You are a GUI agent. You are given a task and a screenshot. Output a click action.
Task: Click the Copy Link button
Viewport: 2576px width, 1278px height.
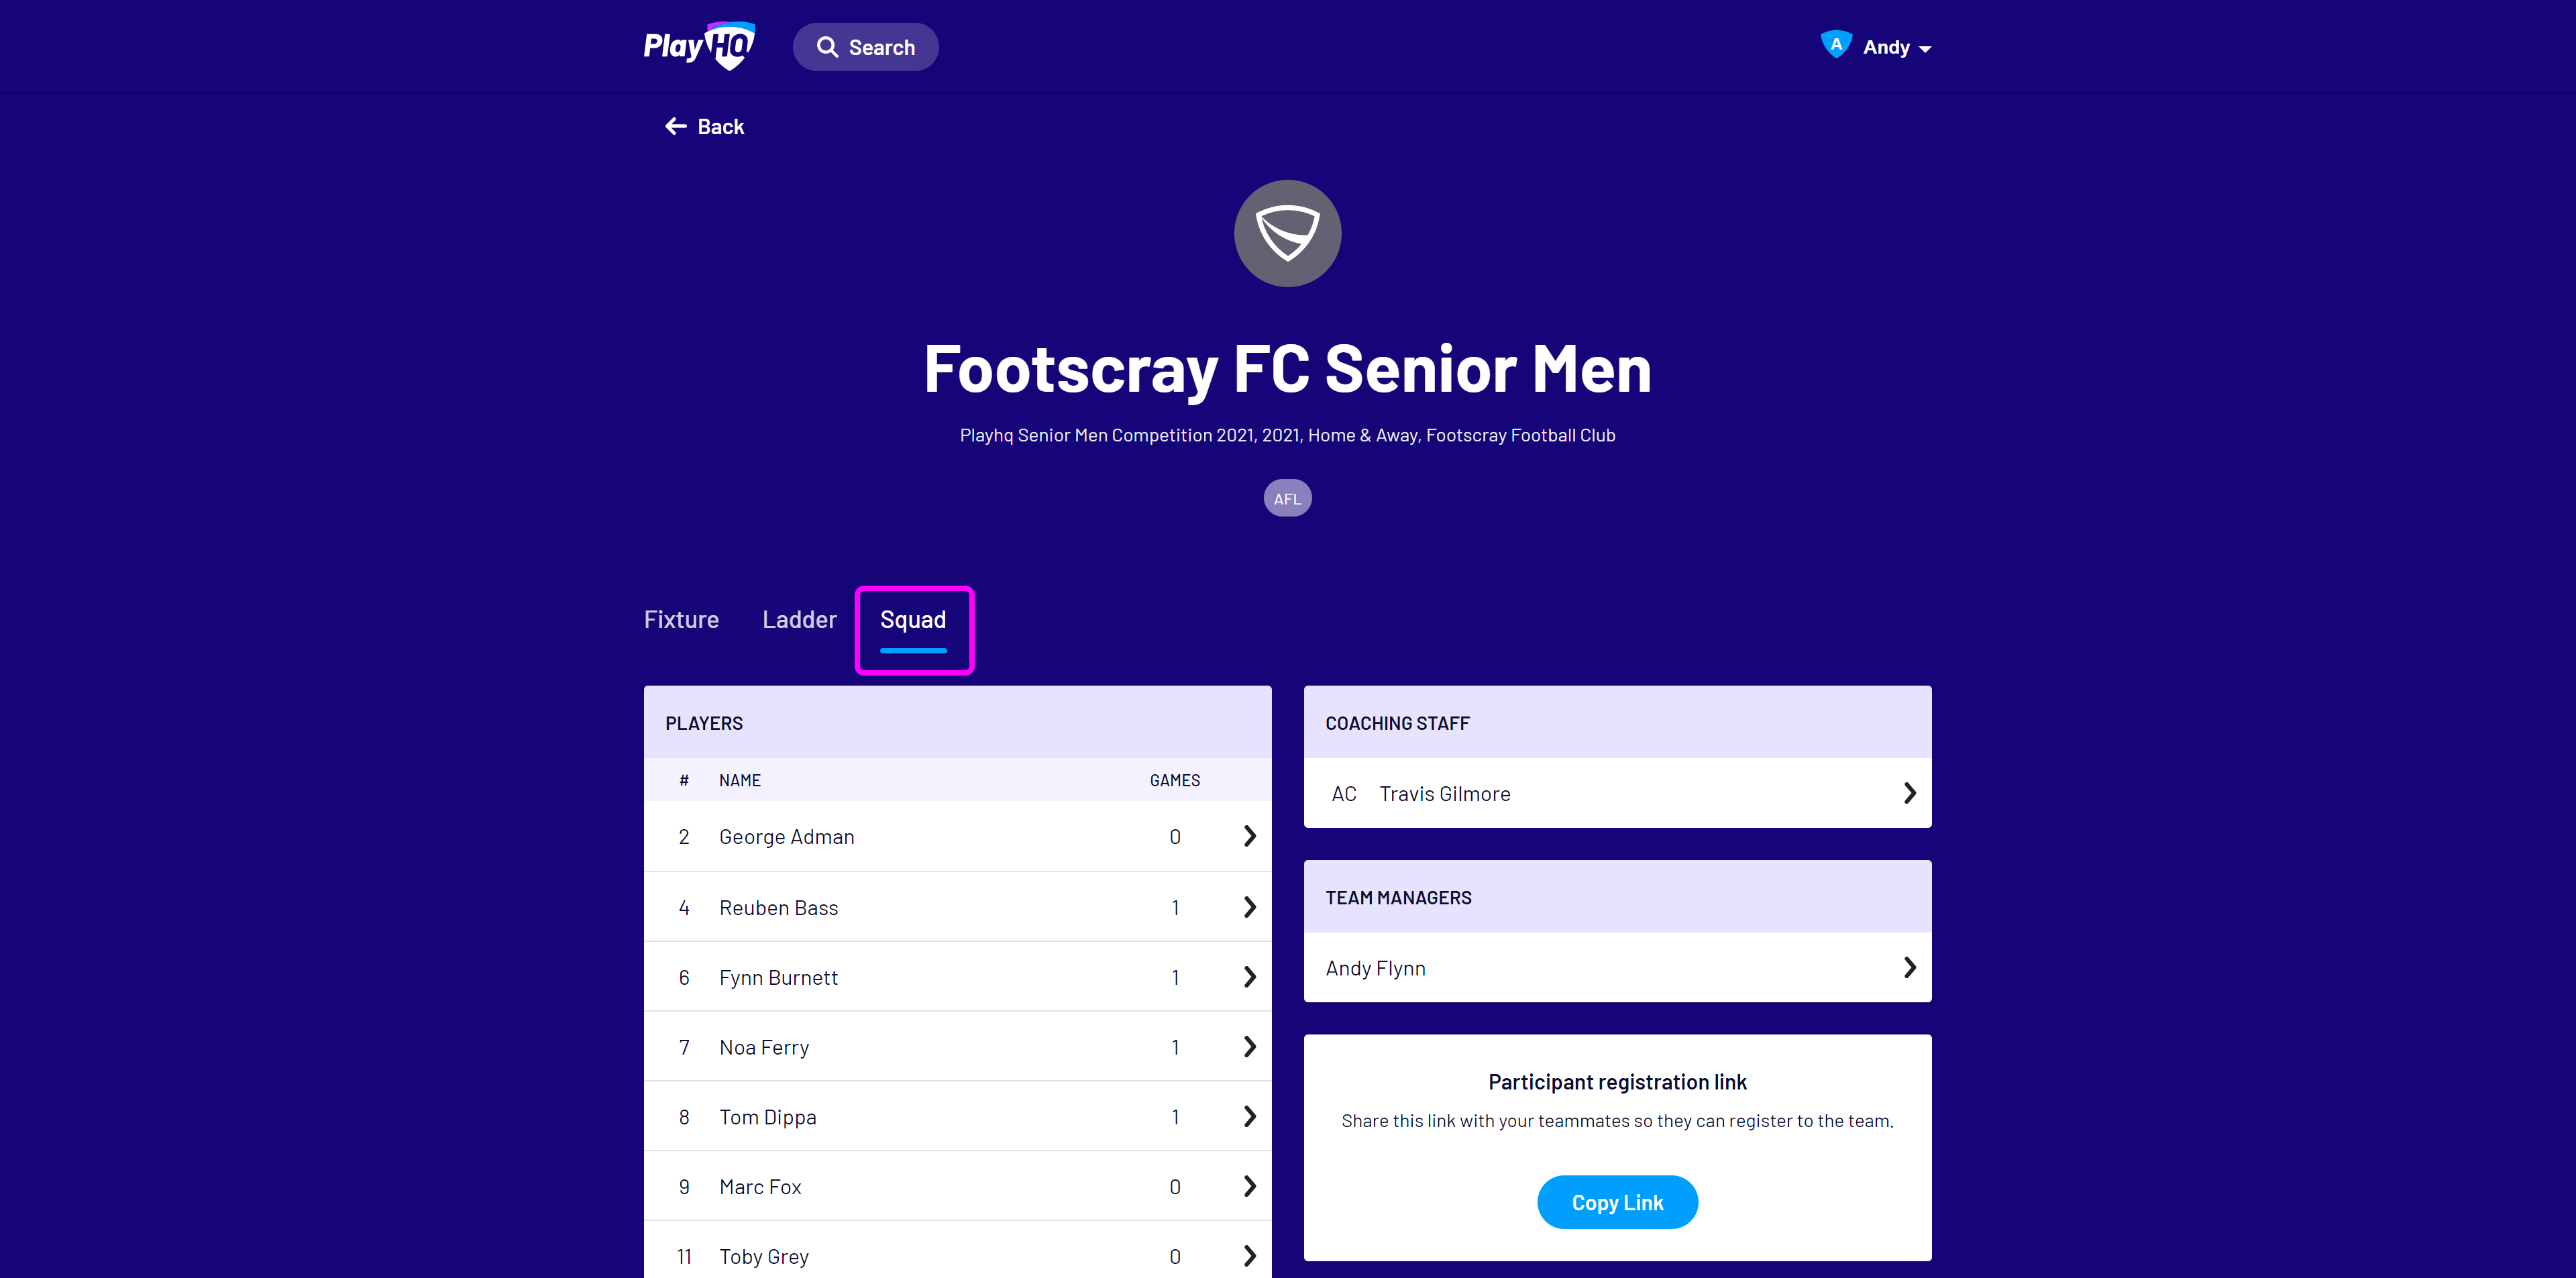click(x=1617, y=1202)
